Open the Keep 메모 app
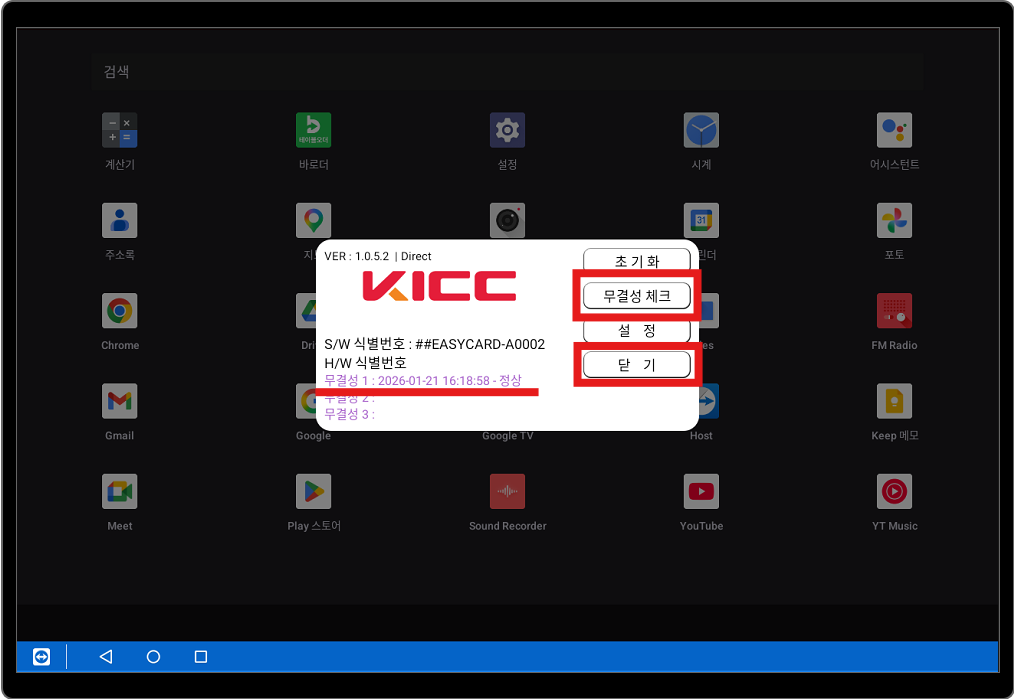Viewport: 1014px width, 699px height. pos(894,402)
